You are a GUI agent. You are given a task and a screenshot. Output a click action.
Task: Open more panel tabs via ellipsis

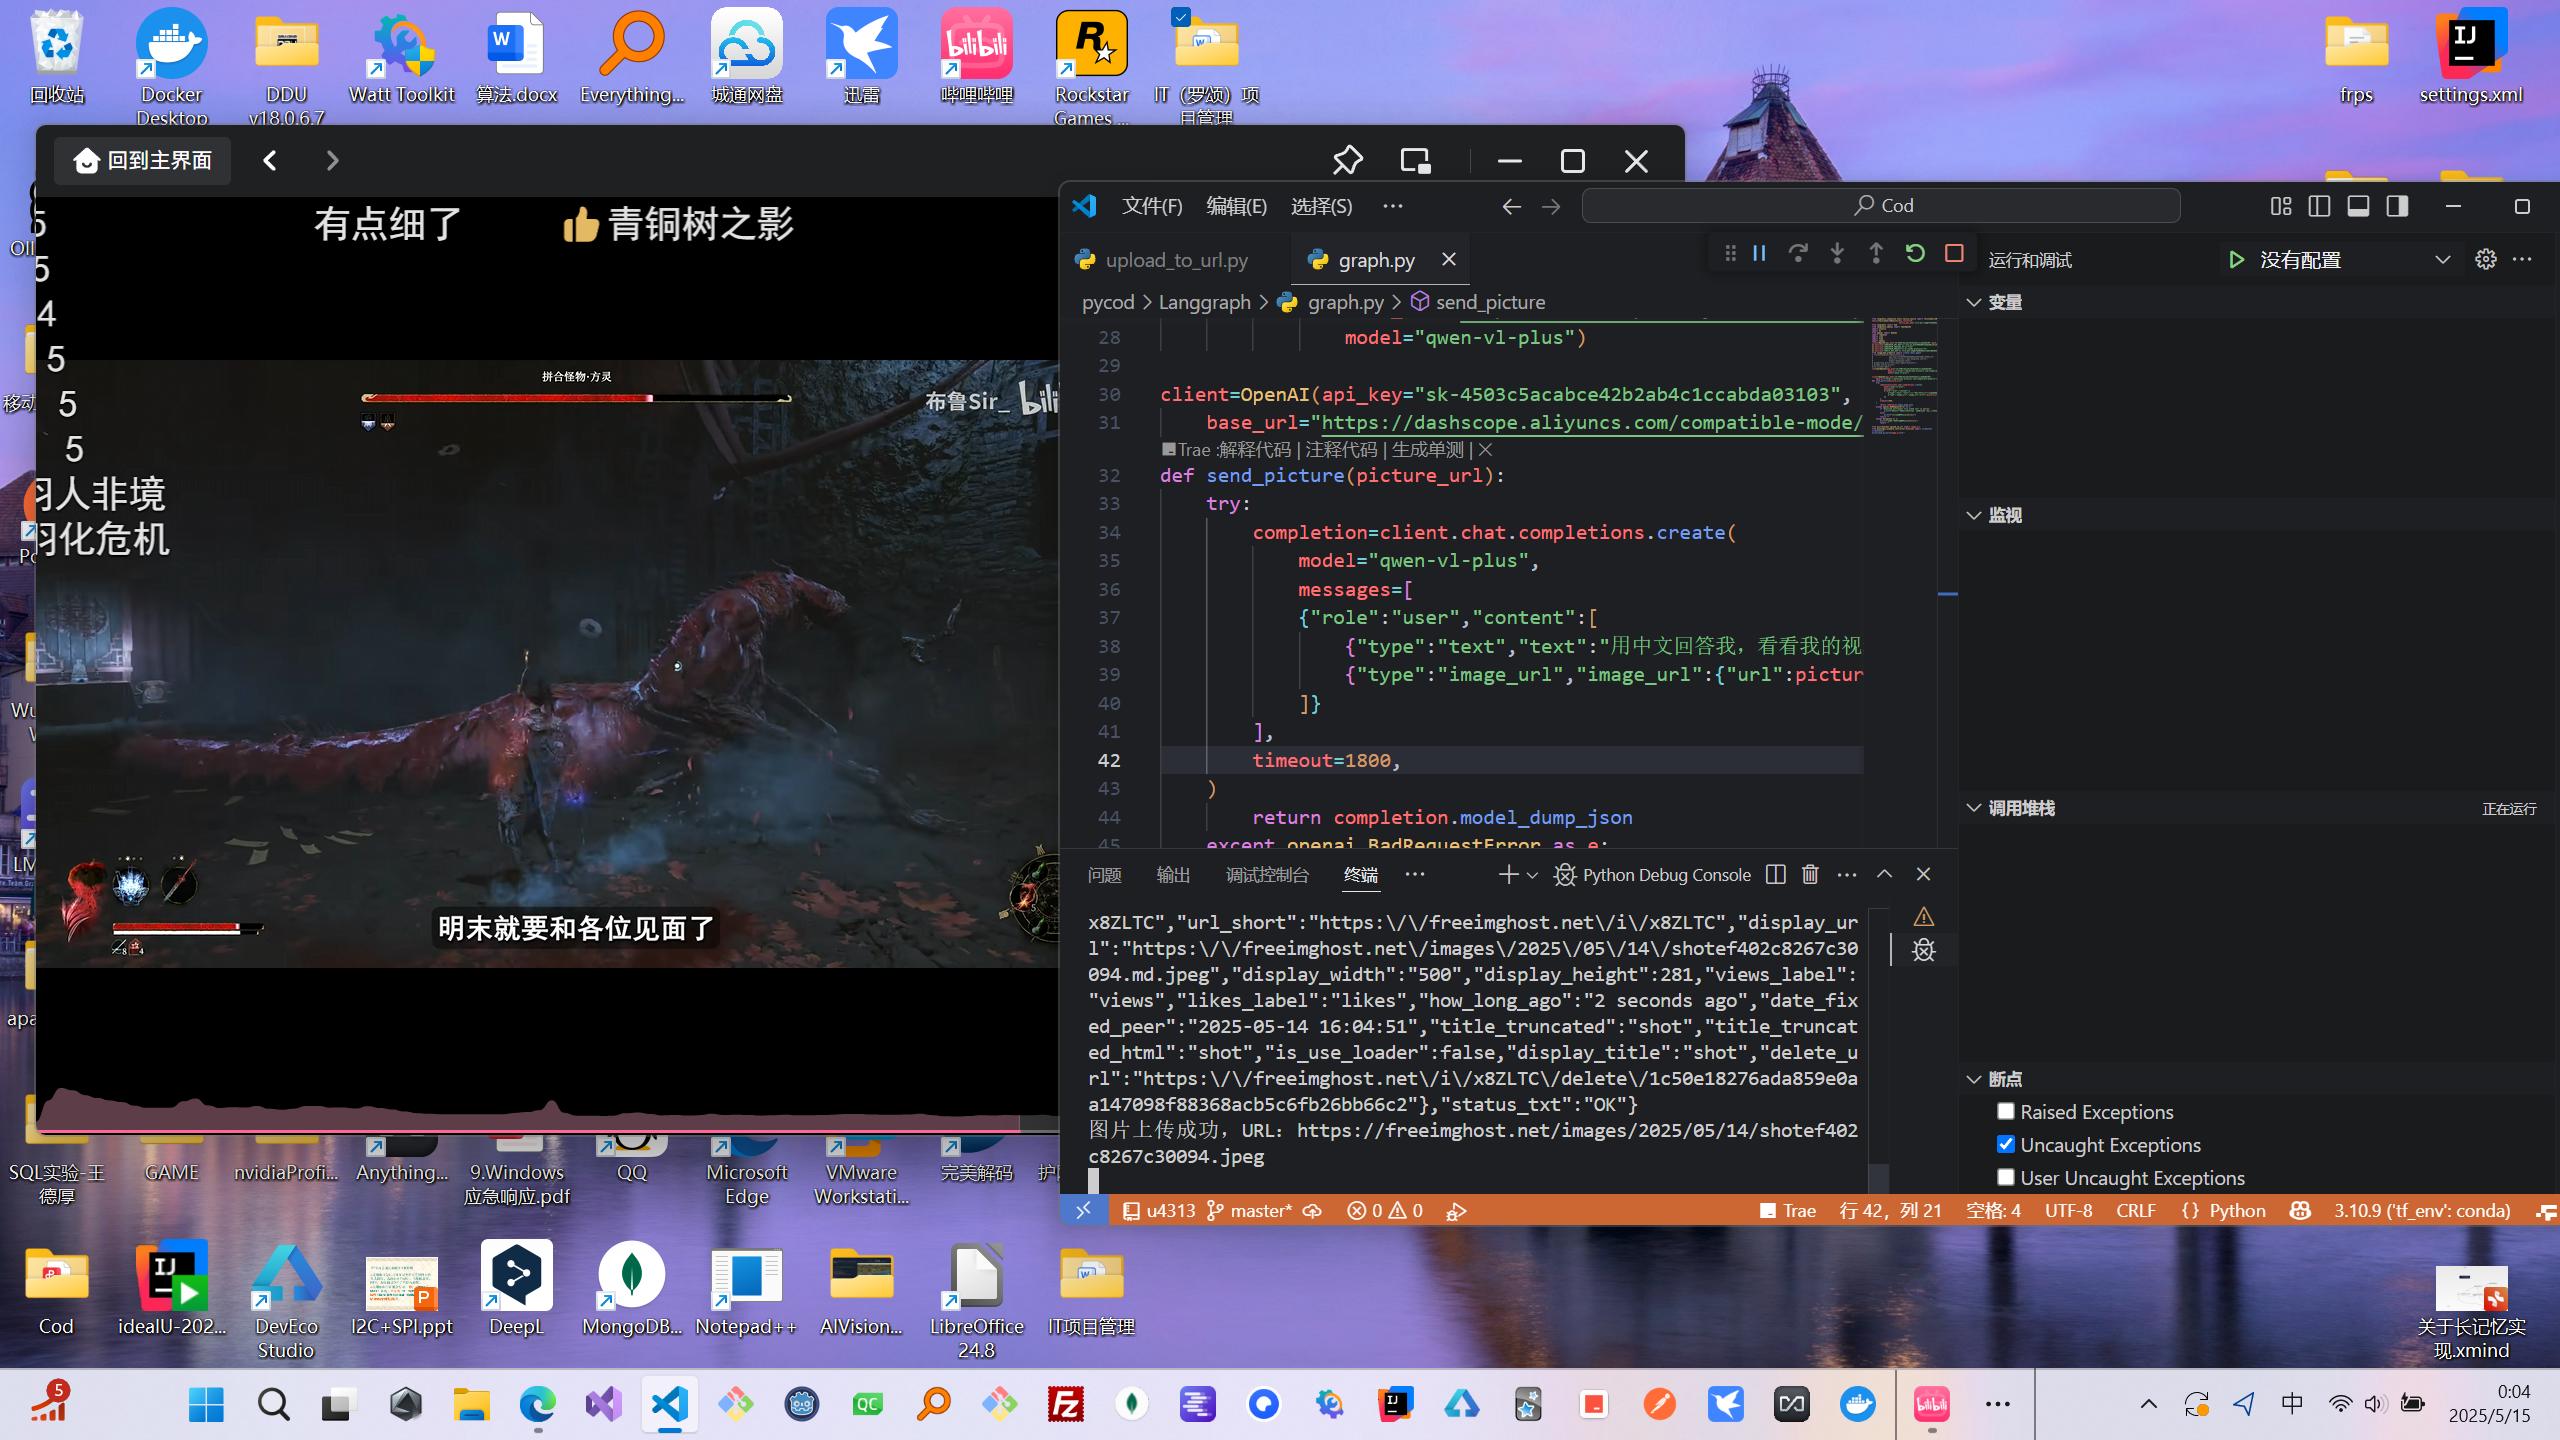1415,875
